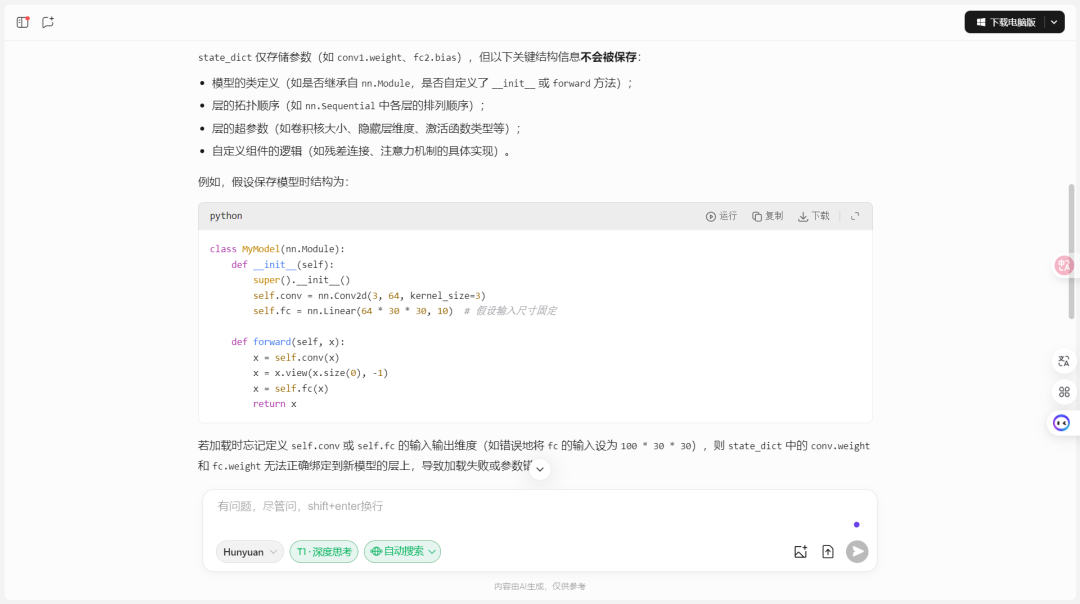This screenshot has width=1080, height=604.
Task: Attach an image to your message
Action: (800, 551)
